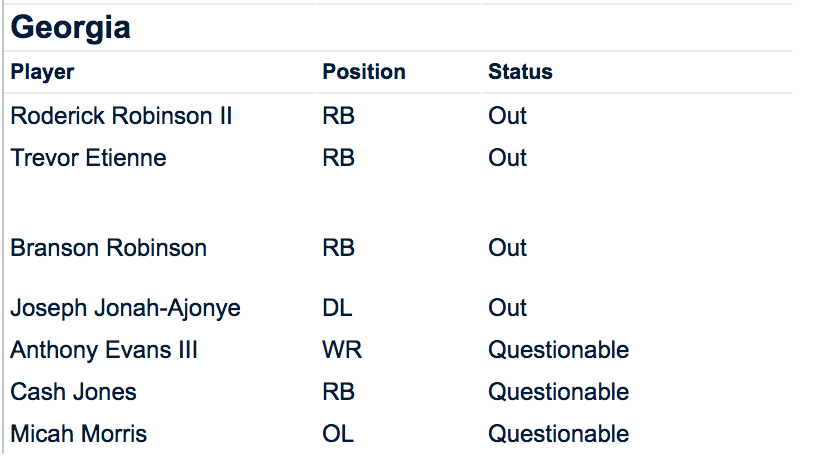Click the RB position for Roderick Robinson II
This screenshot has width=834, height=458.
pos(338,116)
